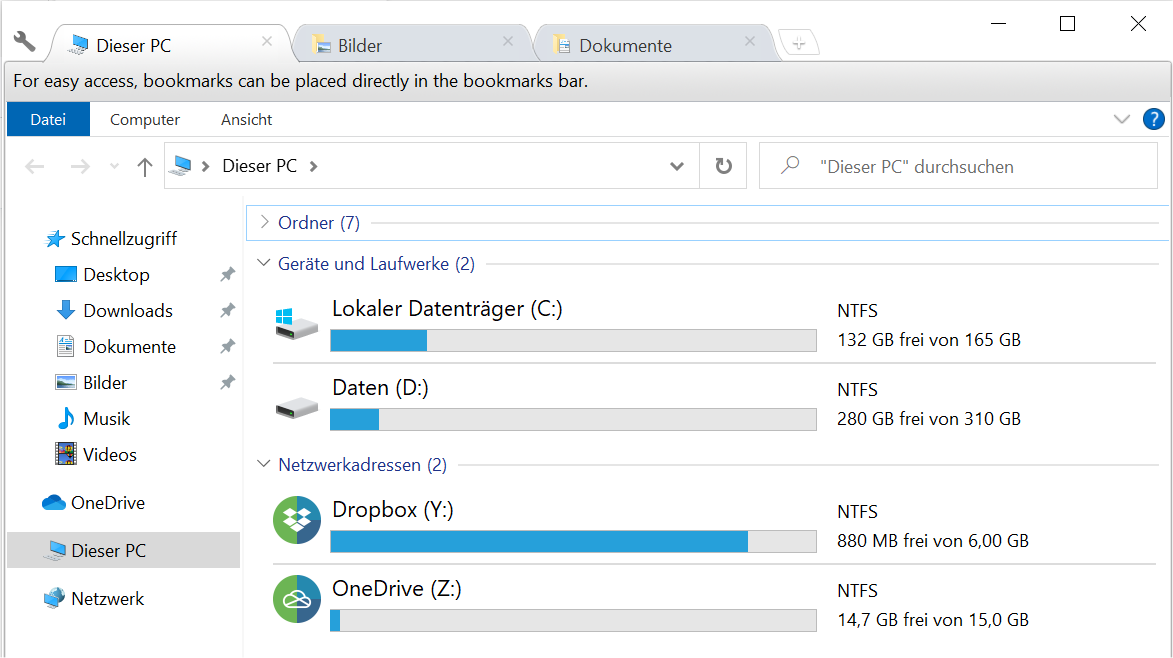Viewport: 1173px width, 658px height.
Task: Click 132 GB frei von 165 GB
Action: [928, 340]
